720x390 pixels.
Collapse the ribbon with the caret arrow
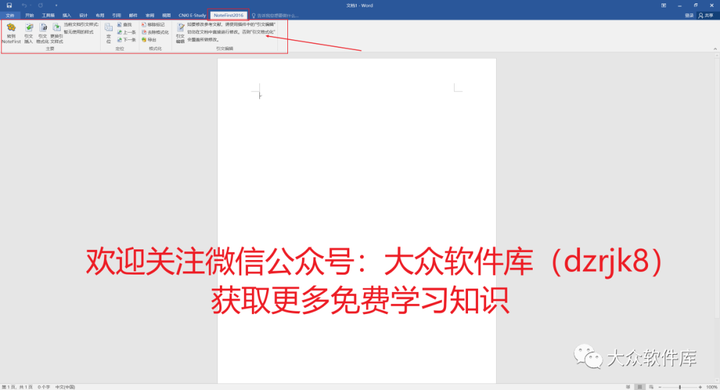pos(715,49)
